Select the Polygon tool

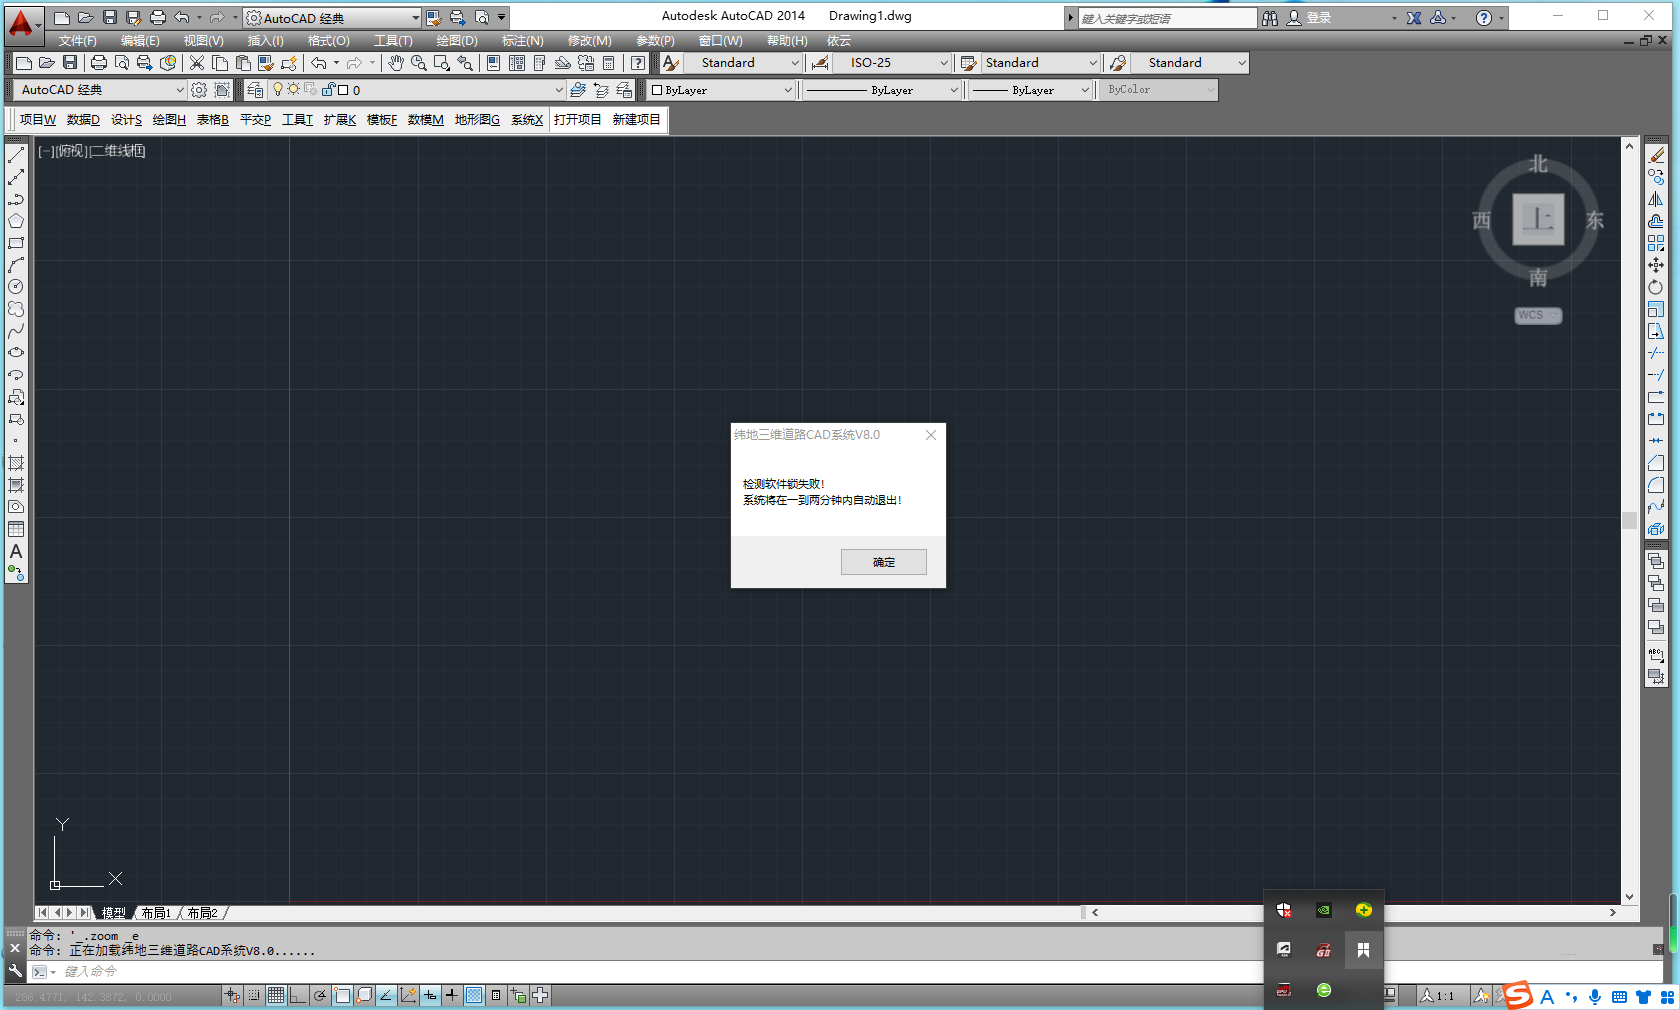[16, 220]
